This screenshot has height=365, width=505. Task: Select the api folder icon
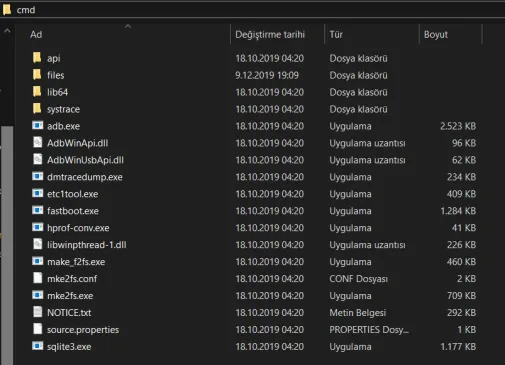(37, 58)
